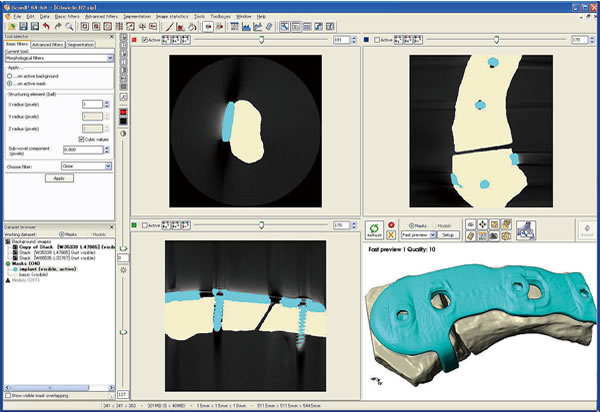Image resolution: width=600 pixels, height=412 pixels.
Task: Open the Current tool Morphological filters dropdown
Action: (59, 58)
